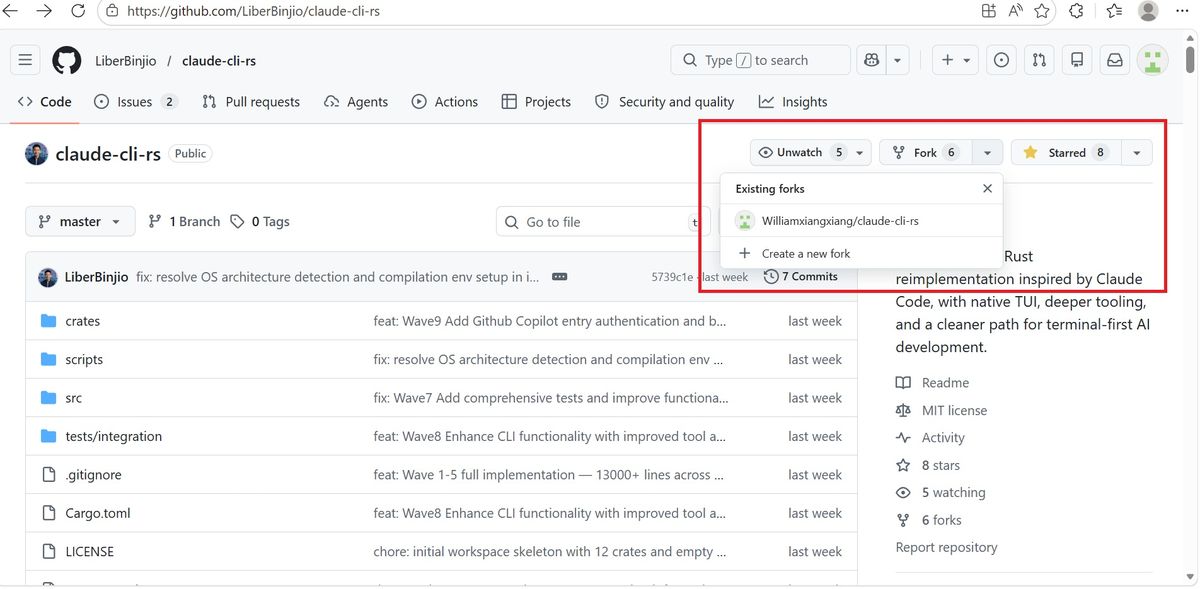Open the master branch dropdown
The width and height of the screenshot is (1200, 589).
[x=79, y=222]
